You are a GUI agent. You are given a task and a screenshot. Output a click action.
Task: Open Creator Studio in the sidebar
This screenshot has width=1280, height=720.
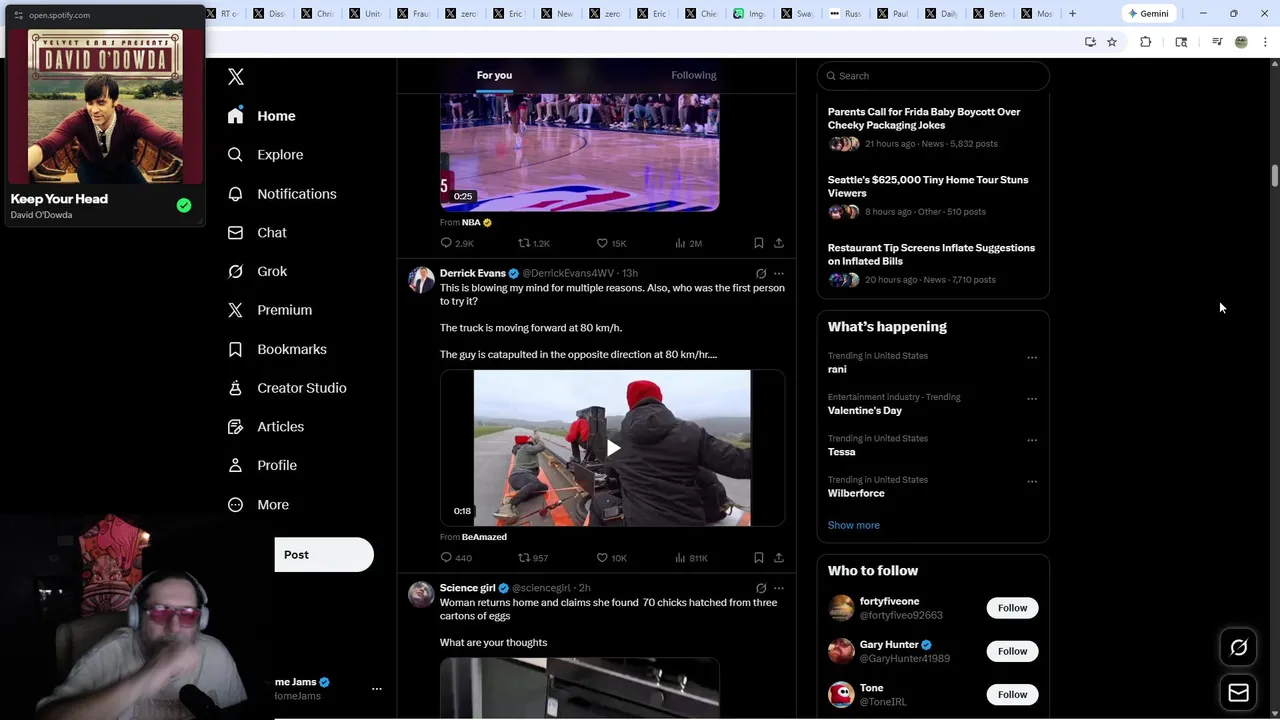point(287,388)
